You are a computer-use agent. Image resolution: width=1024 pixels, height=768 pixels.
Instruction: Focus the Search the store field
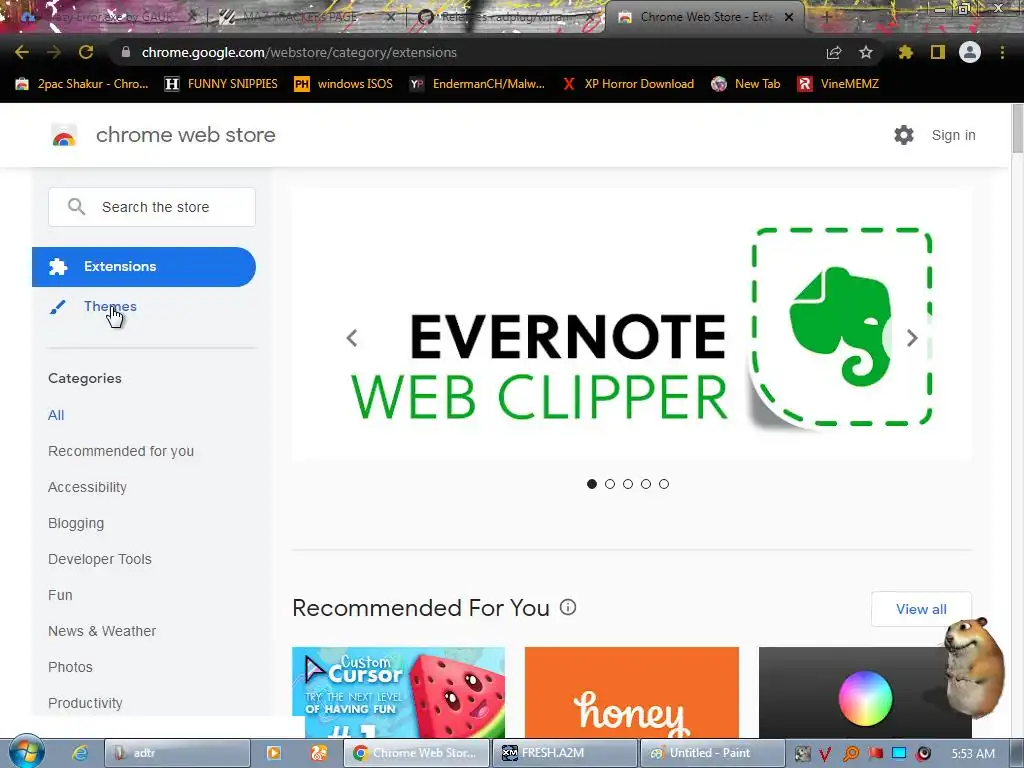click(152, 207)
